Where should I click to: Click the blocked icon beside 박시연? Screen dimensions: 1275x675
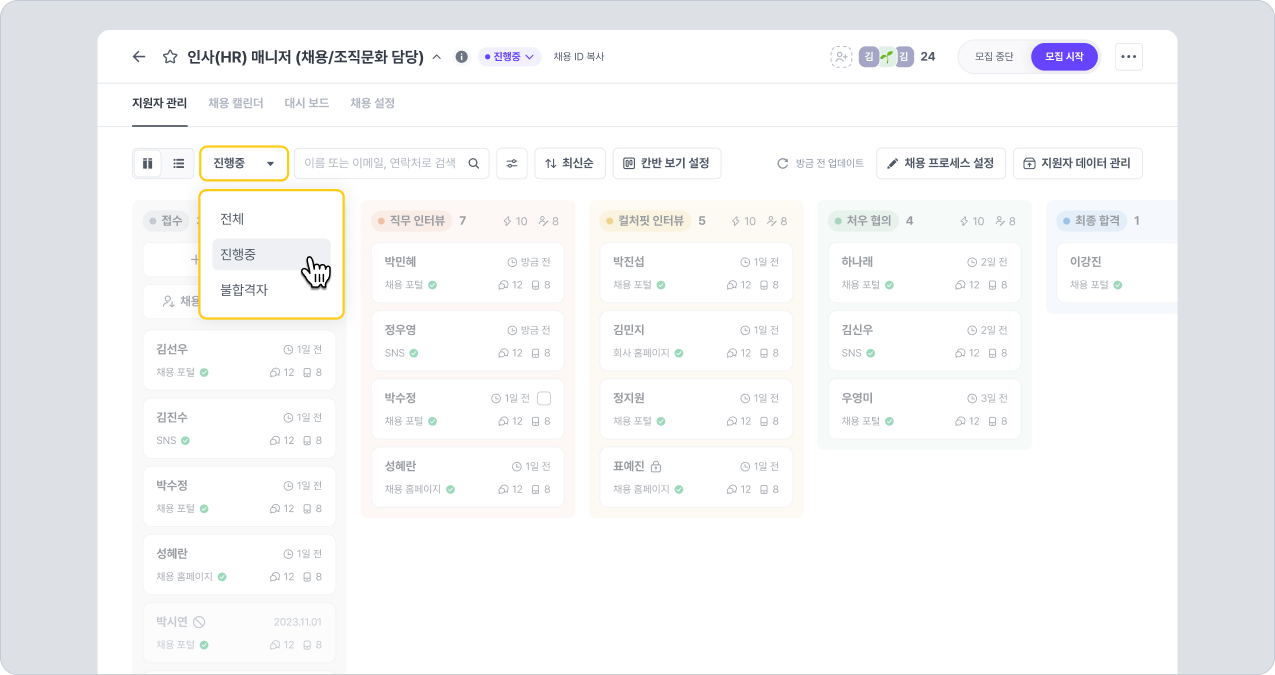(x=199, y=622)
